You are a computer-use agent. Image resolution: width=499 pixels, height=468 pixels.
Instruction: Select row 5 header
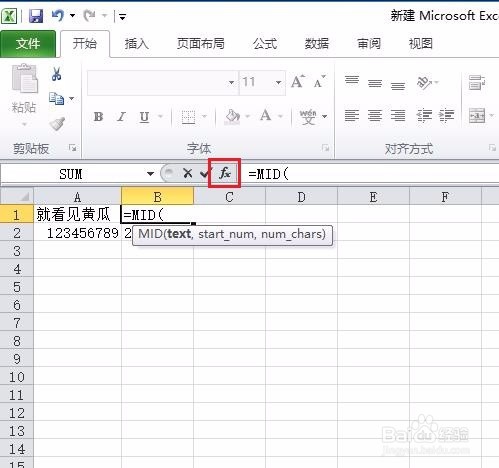point(17,287)
